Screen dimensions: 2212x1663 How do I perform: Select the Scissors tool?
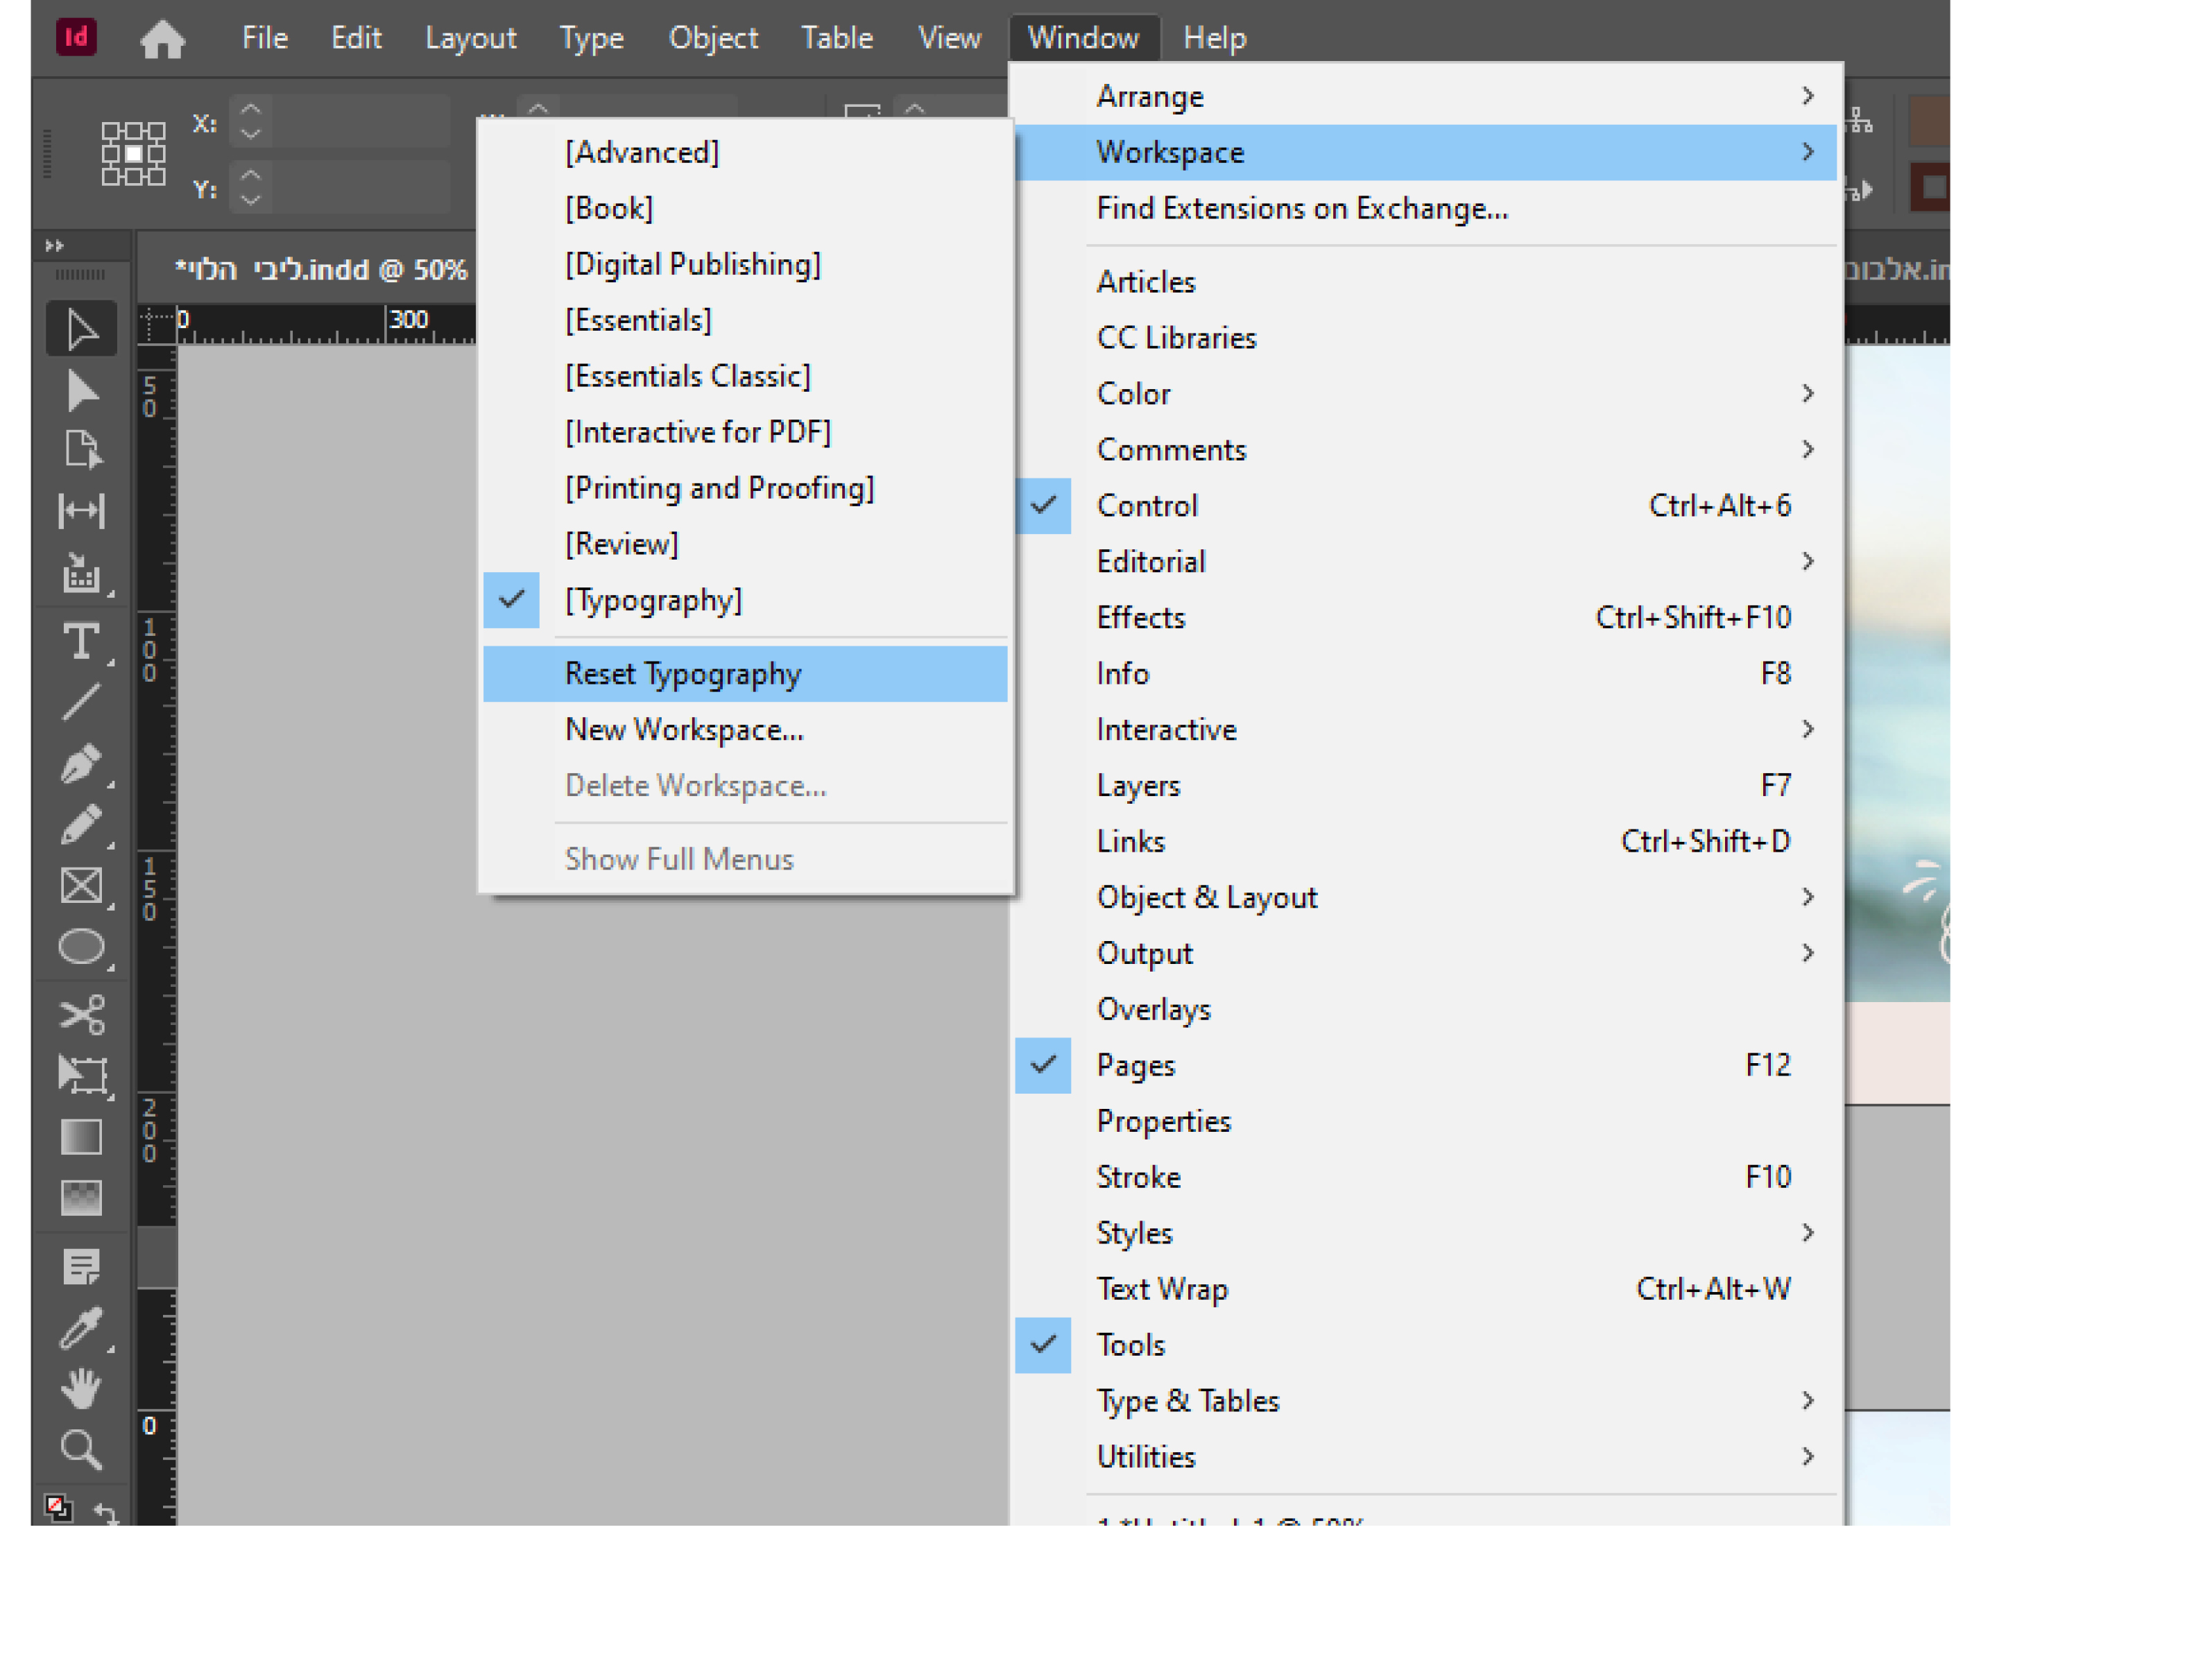pos(81,1014)
